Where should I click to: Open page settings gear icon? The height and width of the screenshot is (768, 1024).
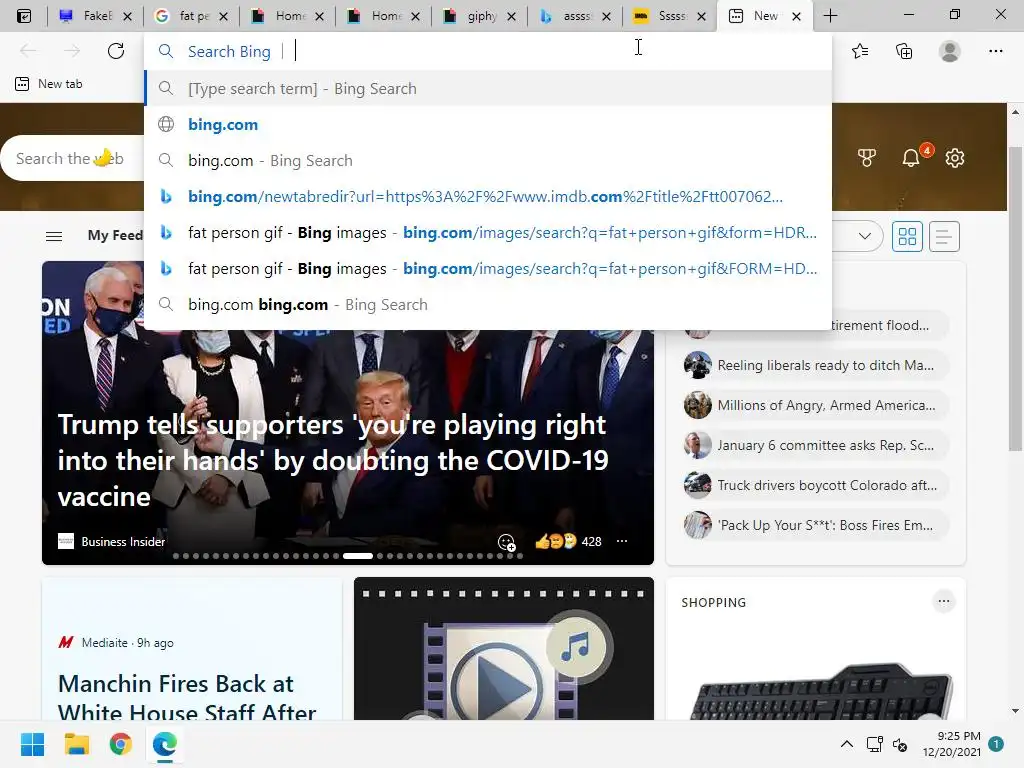coord(955,158)
